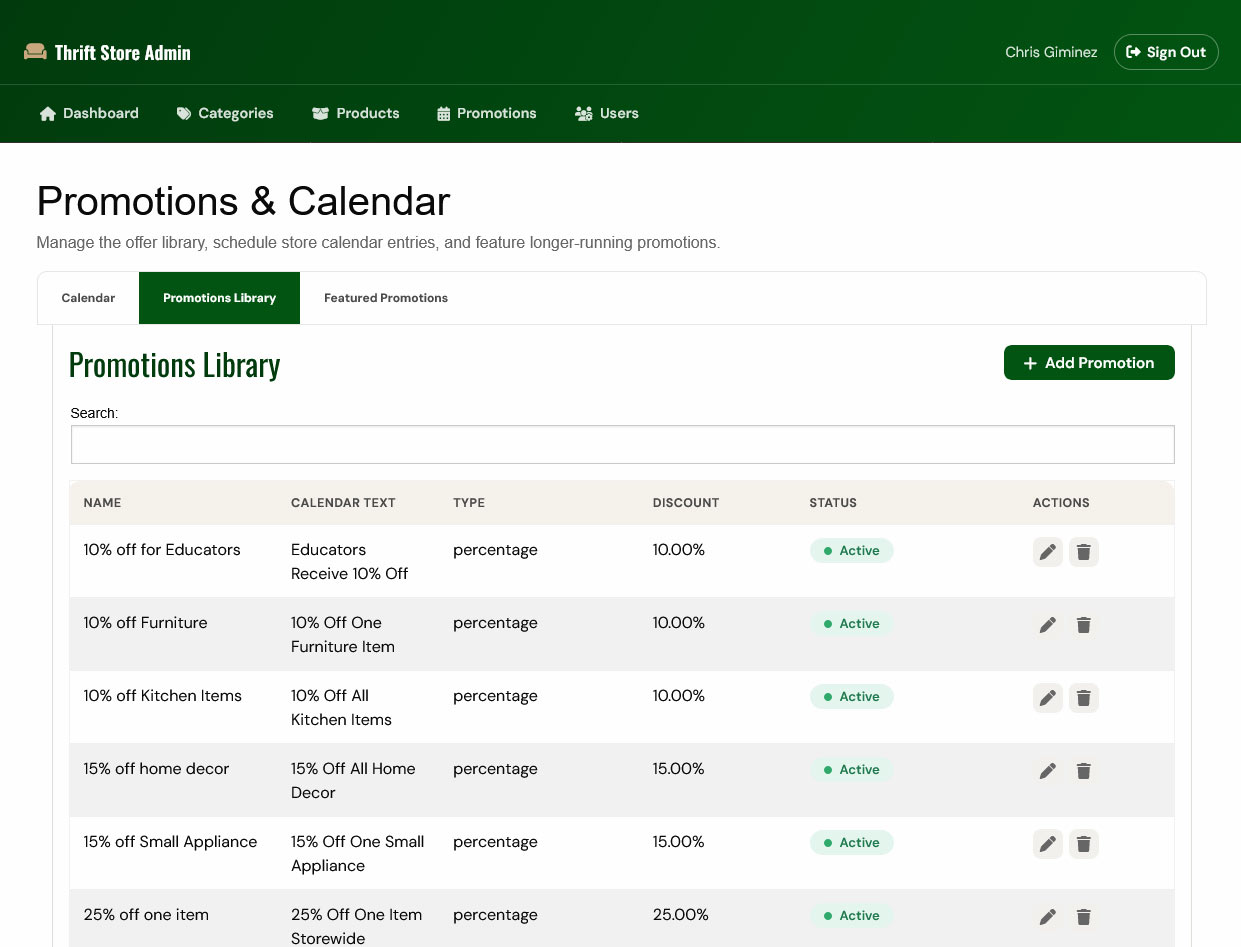Click Active status badge for 15% off Small Appliance
The image size is (1241, 947).
point(851,843)
